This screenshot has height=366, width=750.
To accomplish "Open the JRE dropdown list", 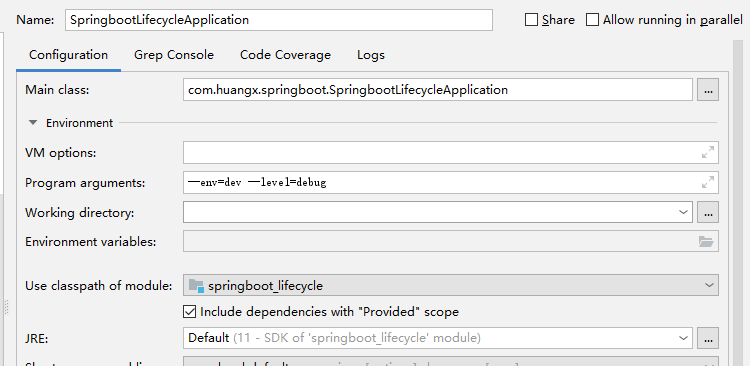I will (x=684, y=338).
